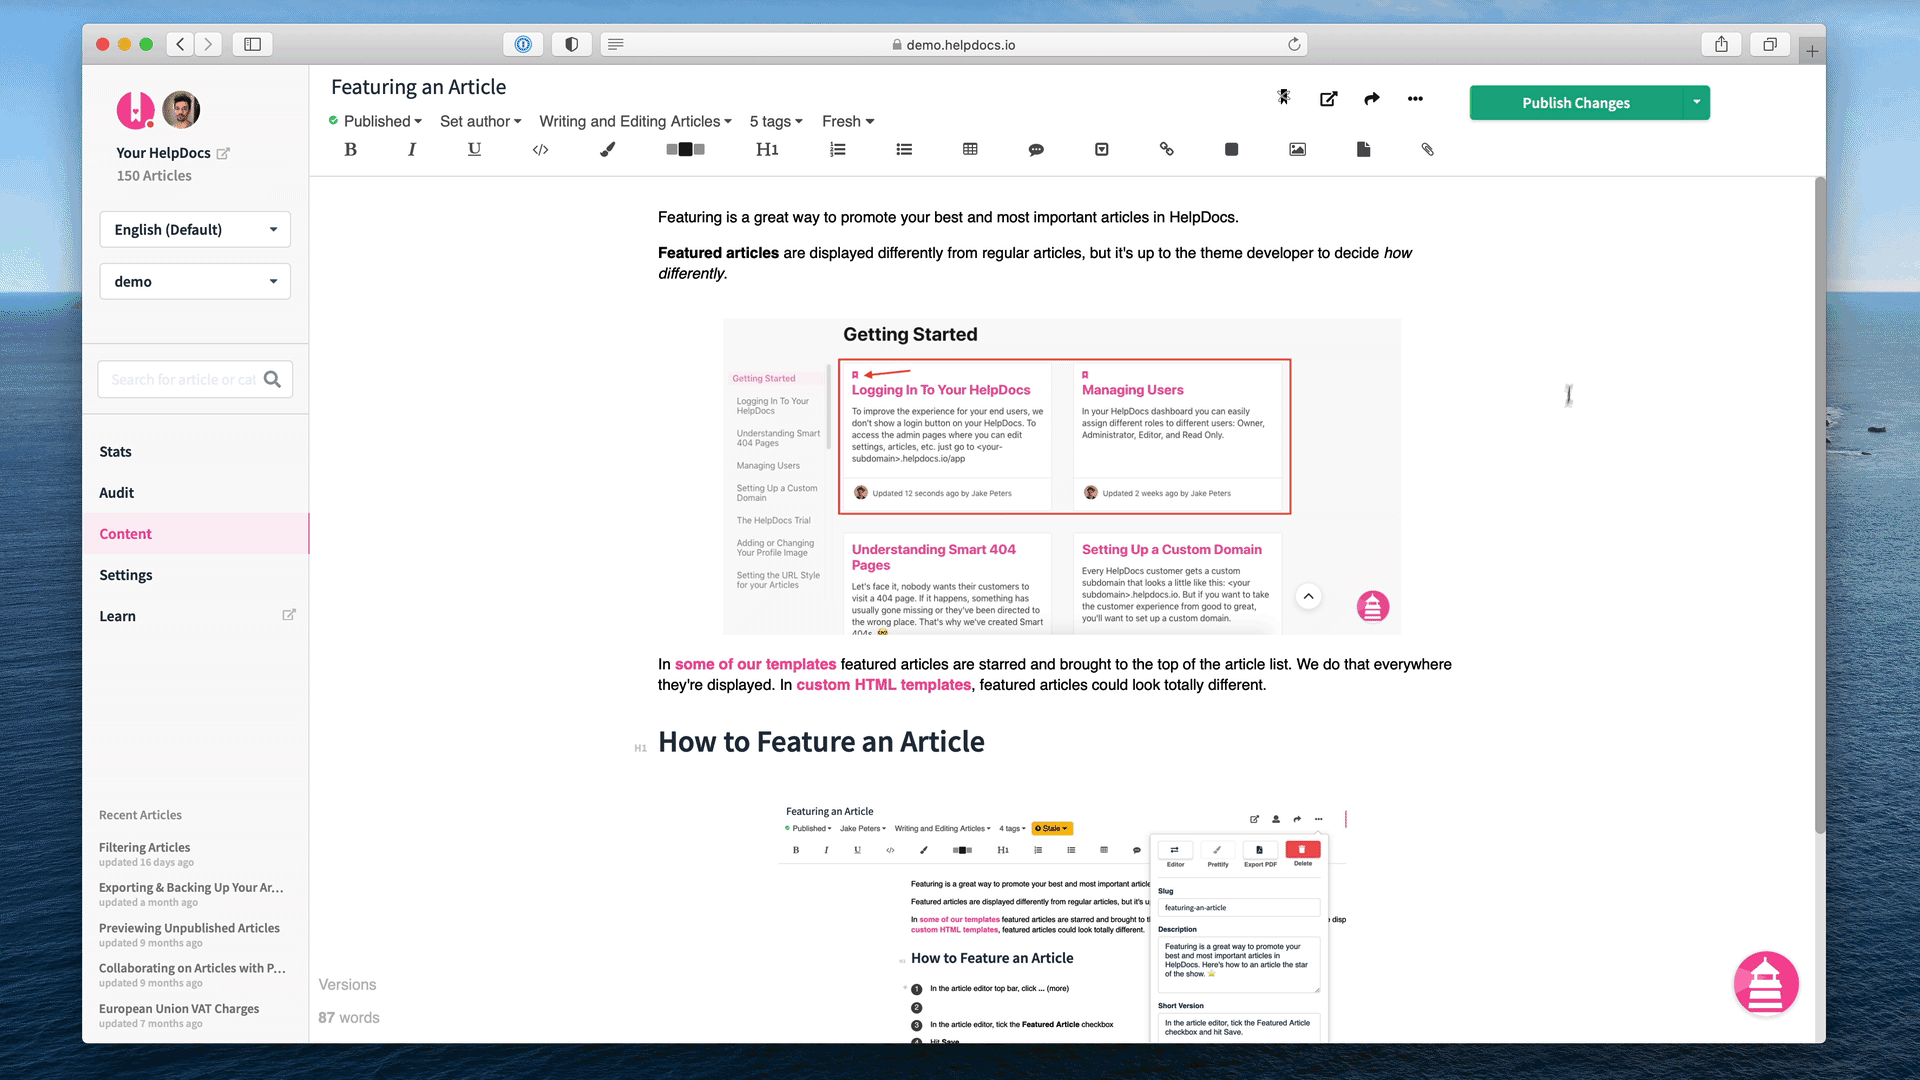Viewport: 1920px width, 1080px height.
Task: Insert a numbered list
Action: pyautogui.click(x=838, y=149)
